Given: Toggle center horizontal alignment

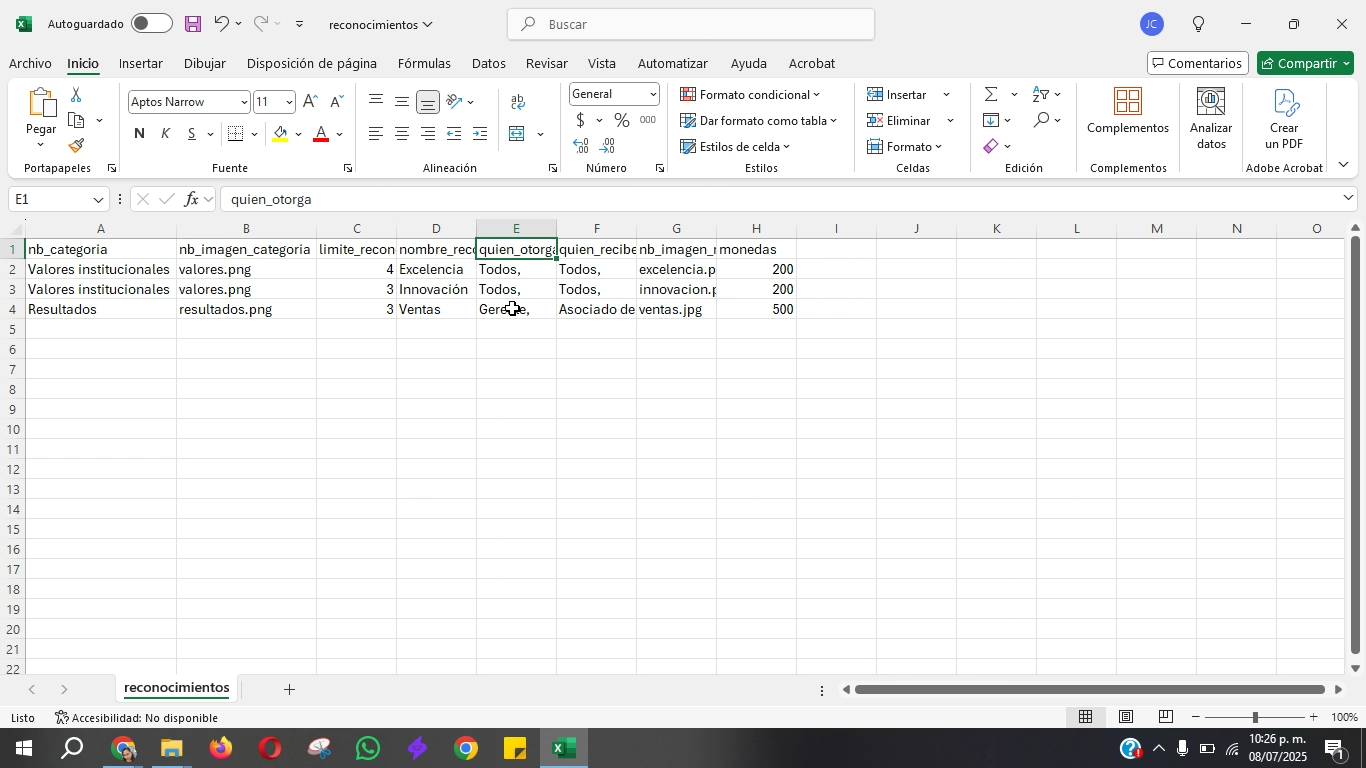Looking at the screenshot, I should [x=402, y=134].
